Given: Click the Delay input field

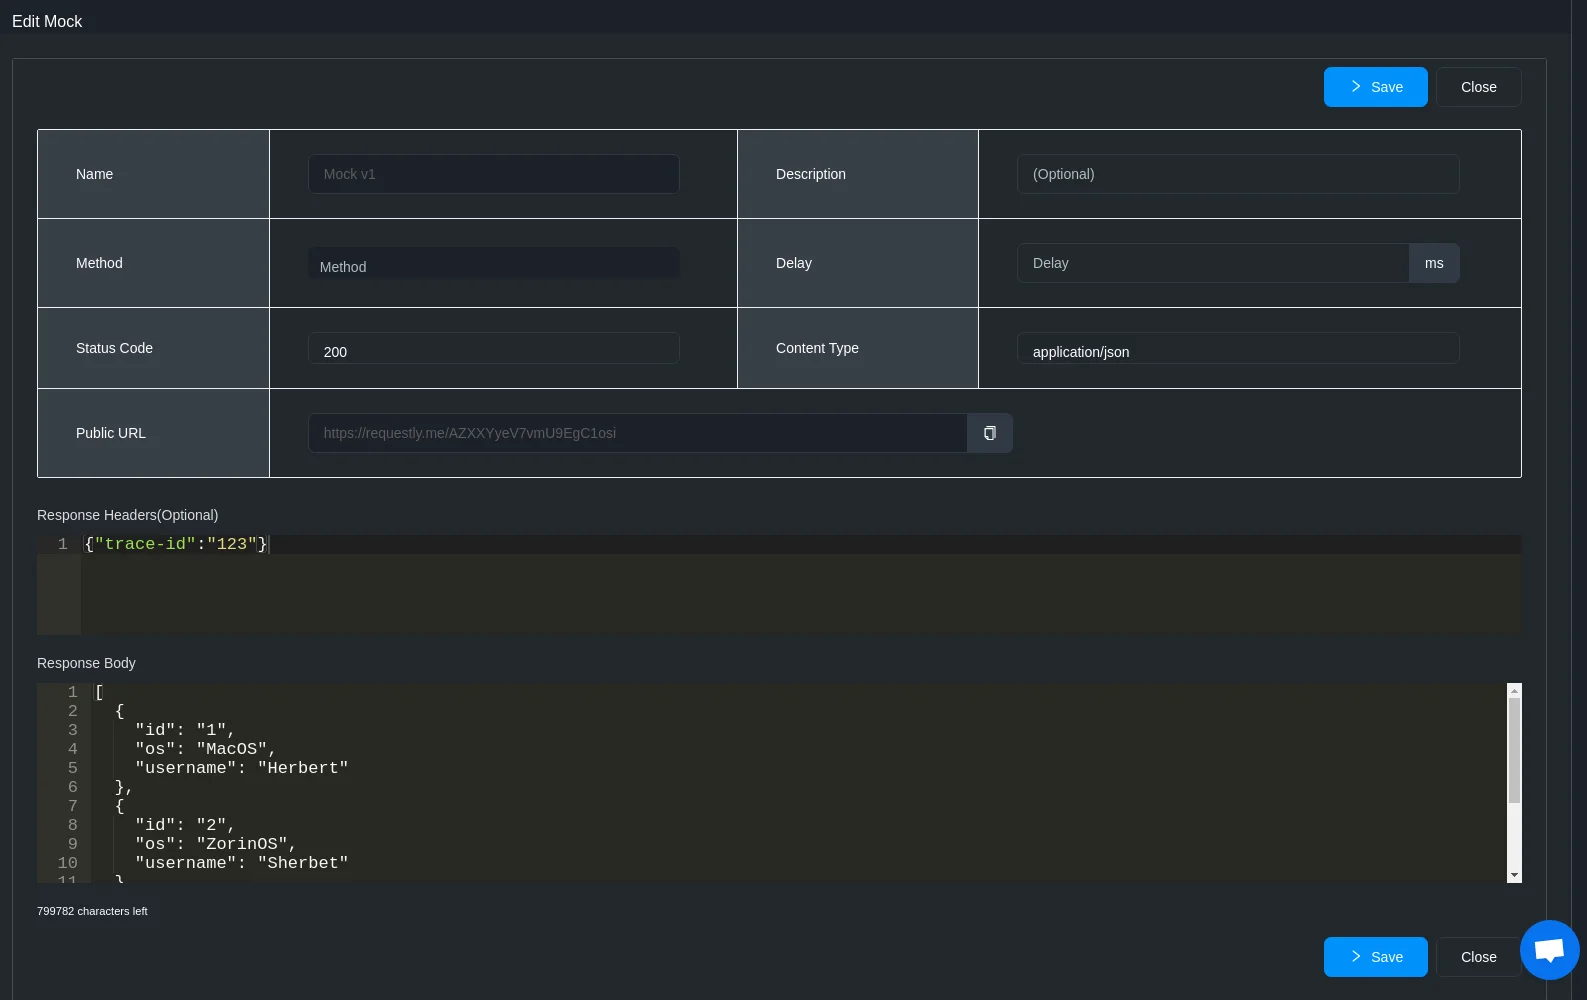Looking at the screenshot, I should tap(1213, 263).
